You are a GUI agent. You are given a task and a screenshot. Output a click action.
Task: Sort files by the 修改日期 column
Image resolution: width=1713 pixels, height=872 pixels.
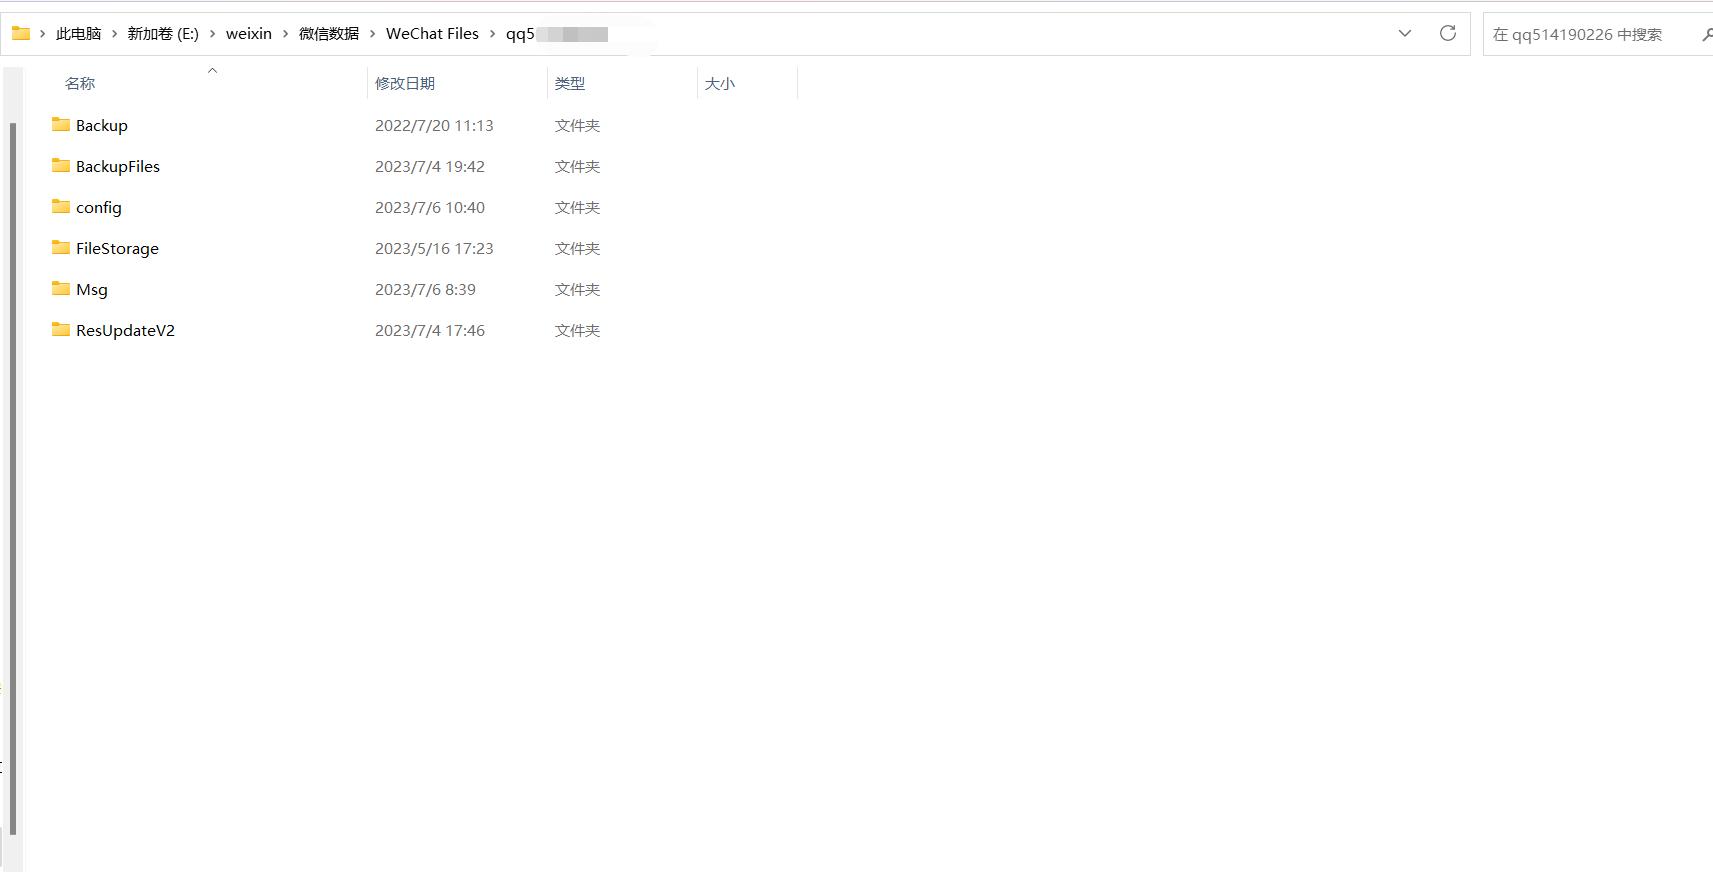click(405, 84)
